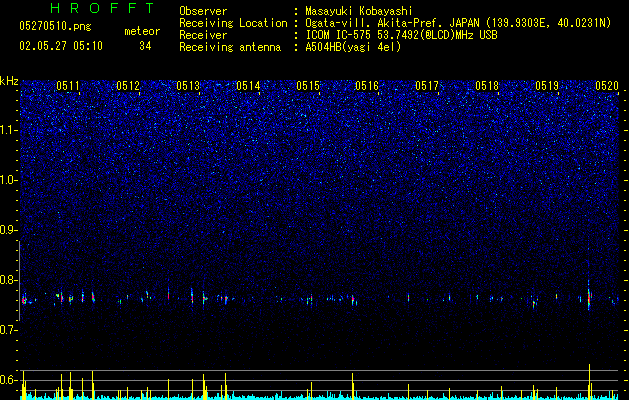Click the meteor label

(142, 31)
